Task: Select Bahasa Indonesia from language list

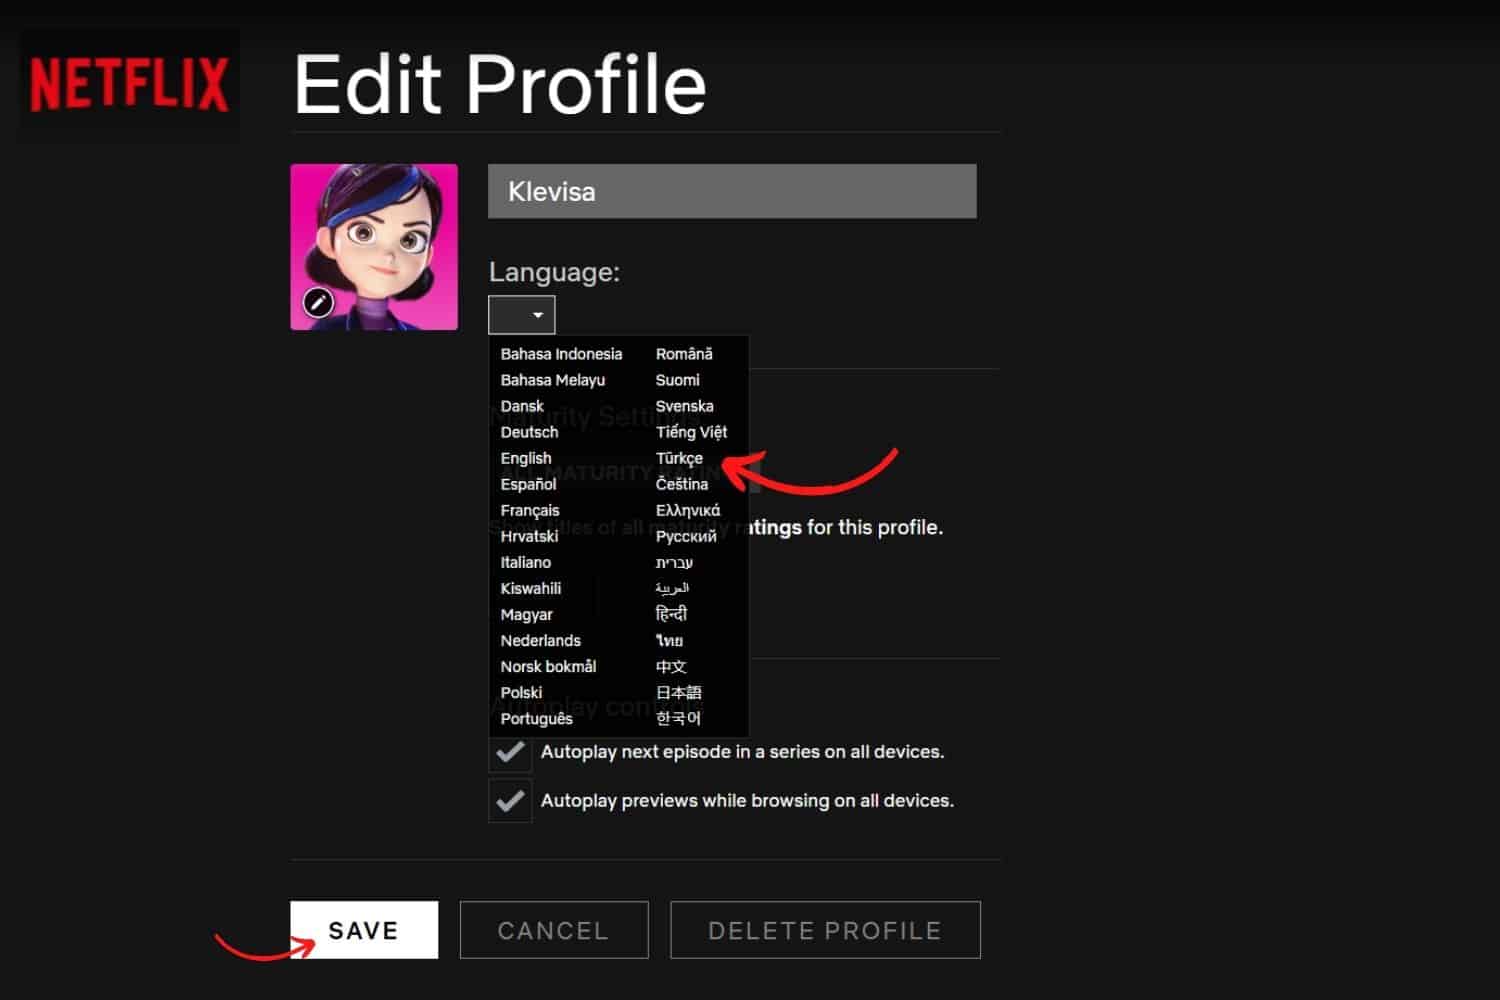Action: [x=561, y=354]
